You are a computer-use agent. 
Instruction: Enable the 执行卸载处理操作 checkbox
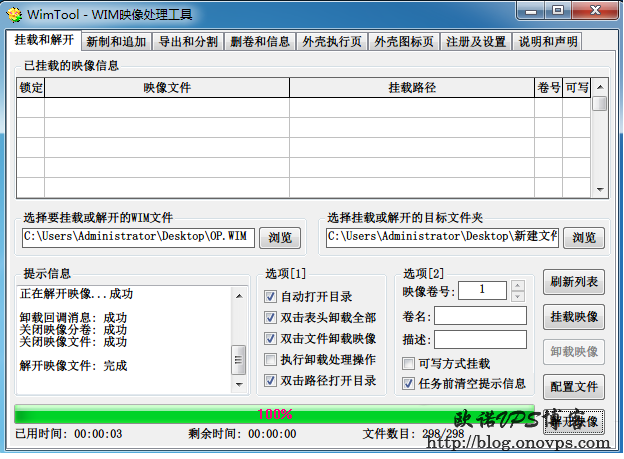271,360
